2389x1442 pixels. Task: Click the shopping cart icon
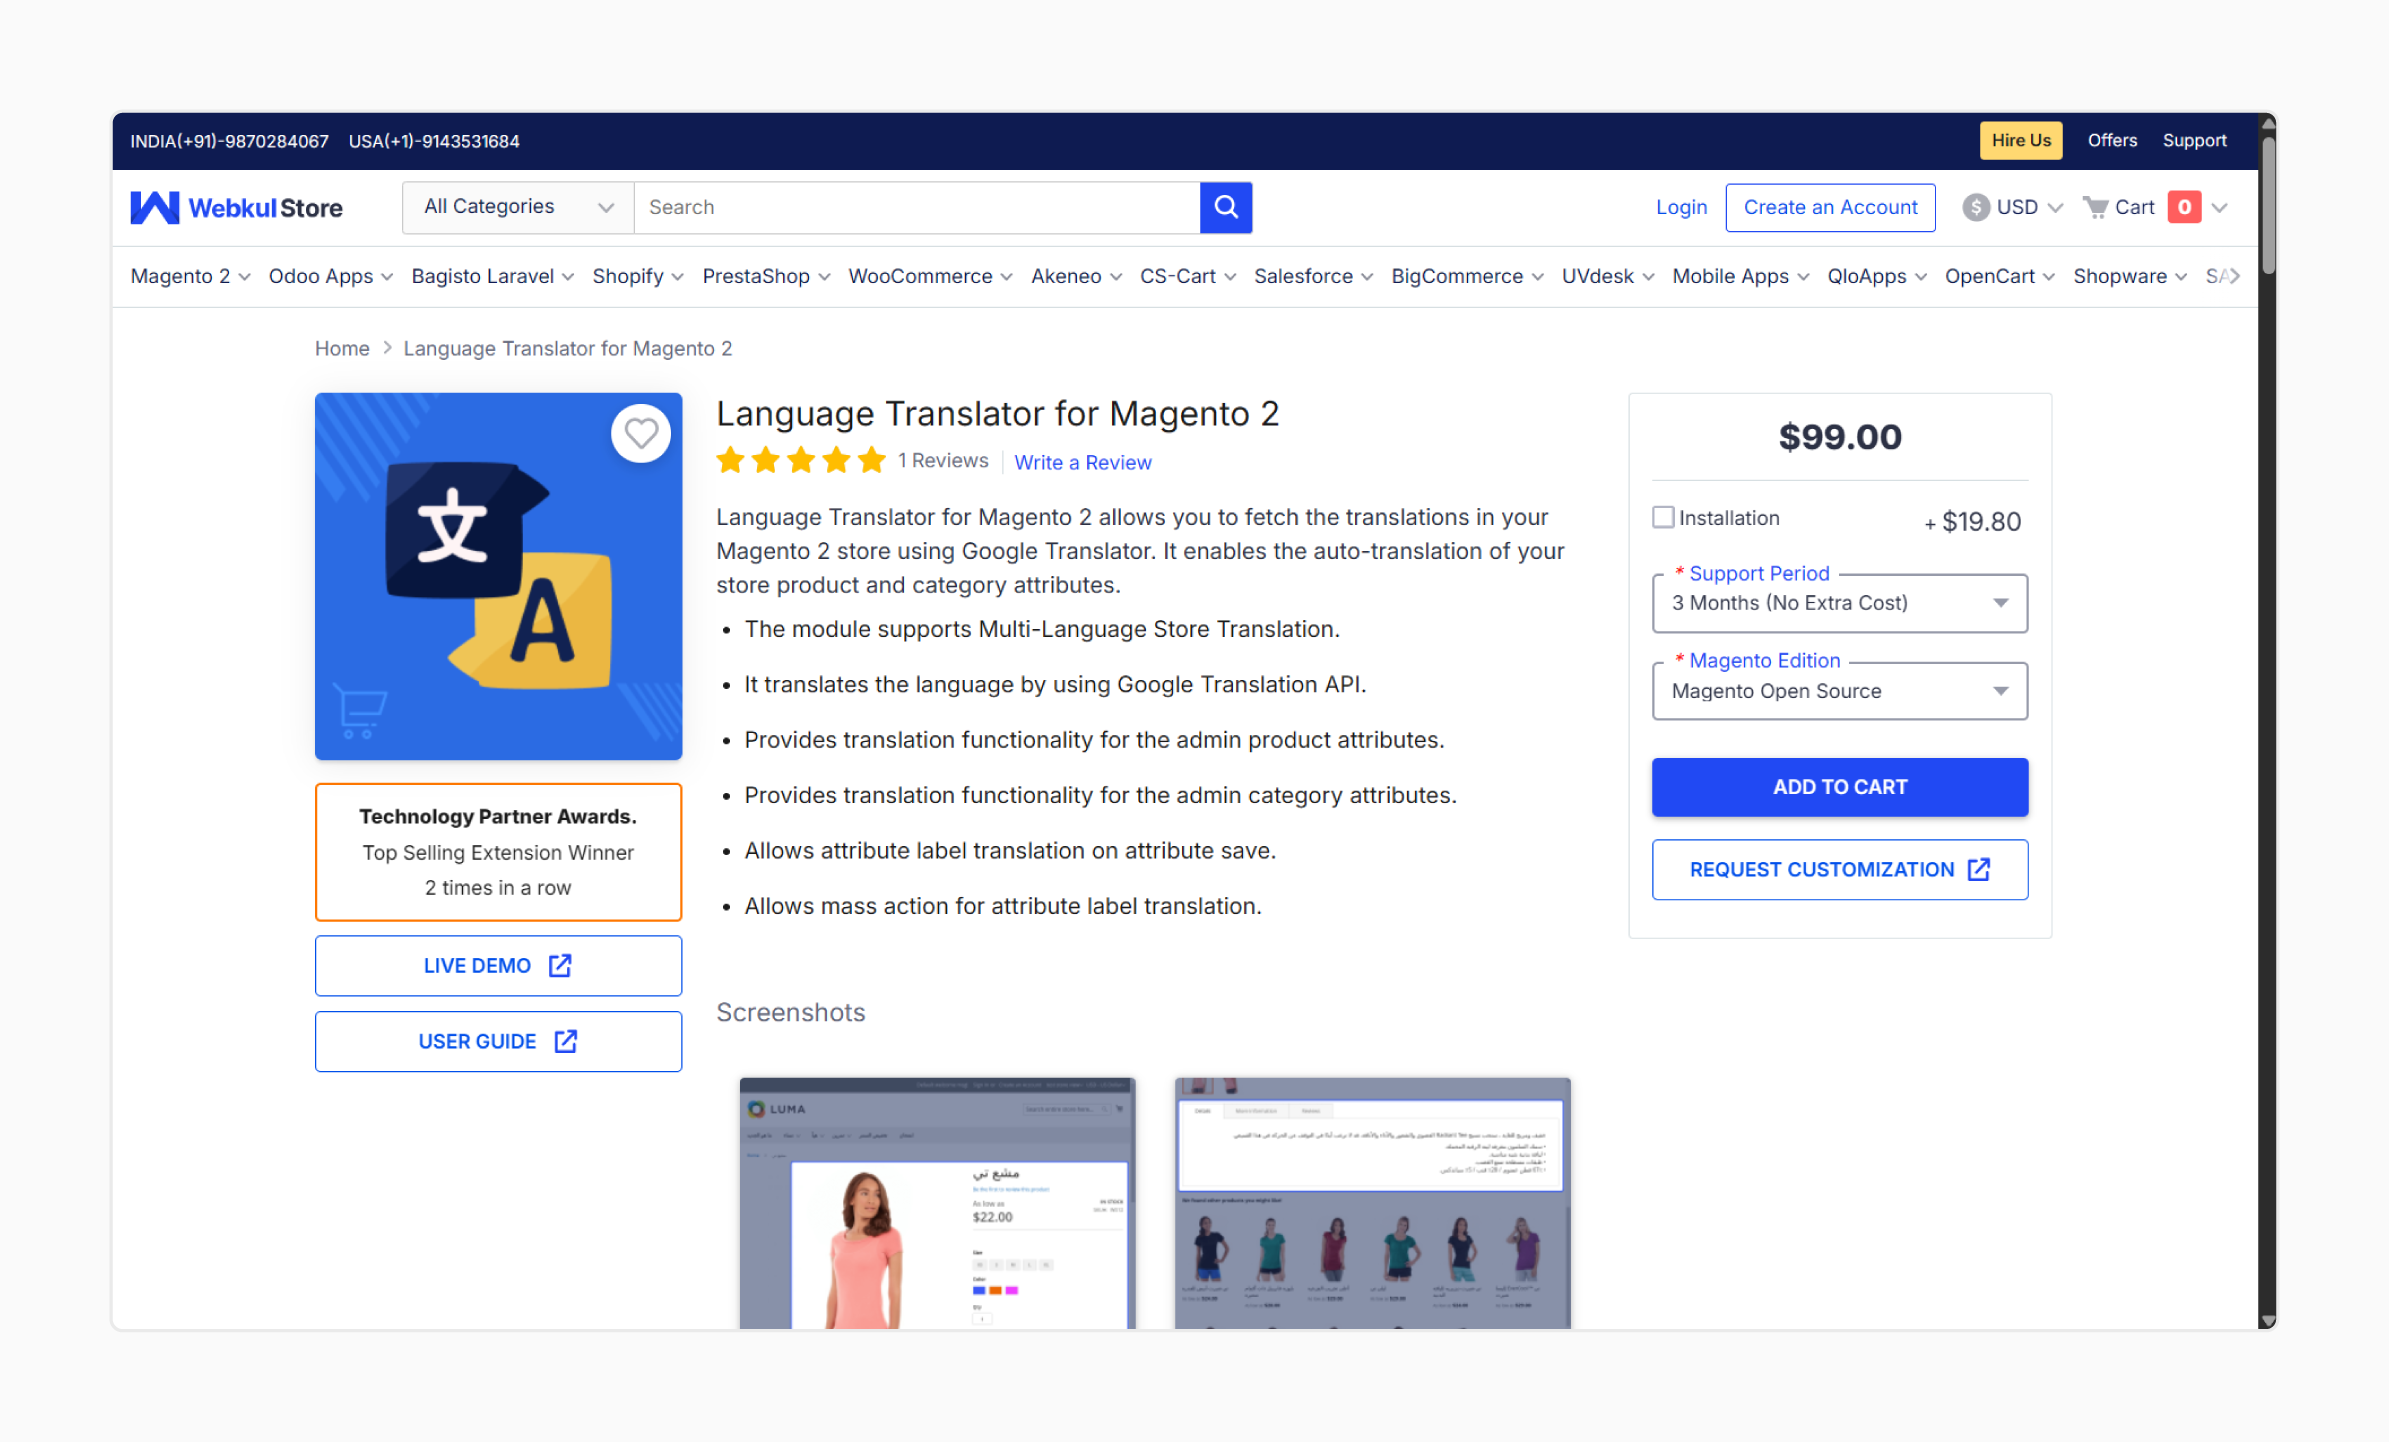pyautogui.click(x=2095, y=207)
